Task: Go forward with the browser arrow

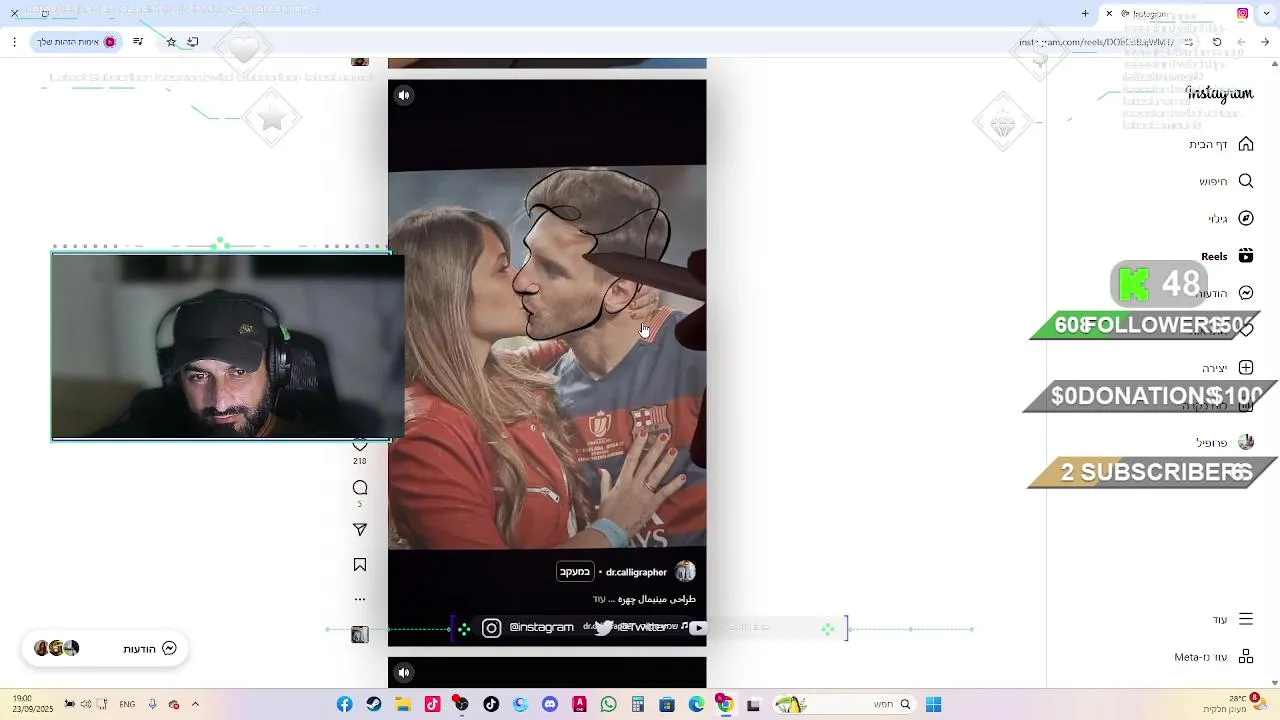Action: [x=1241, y=42]
